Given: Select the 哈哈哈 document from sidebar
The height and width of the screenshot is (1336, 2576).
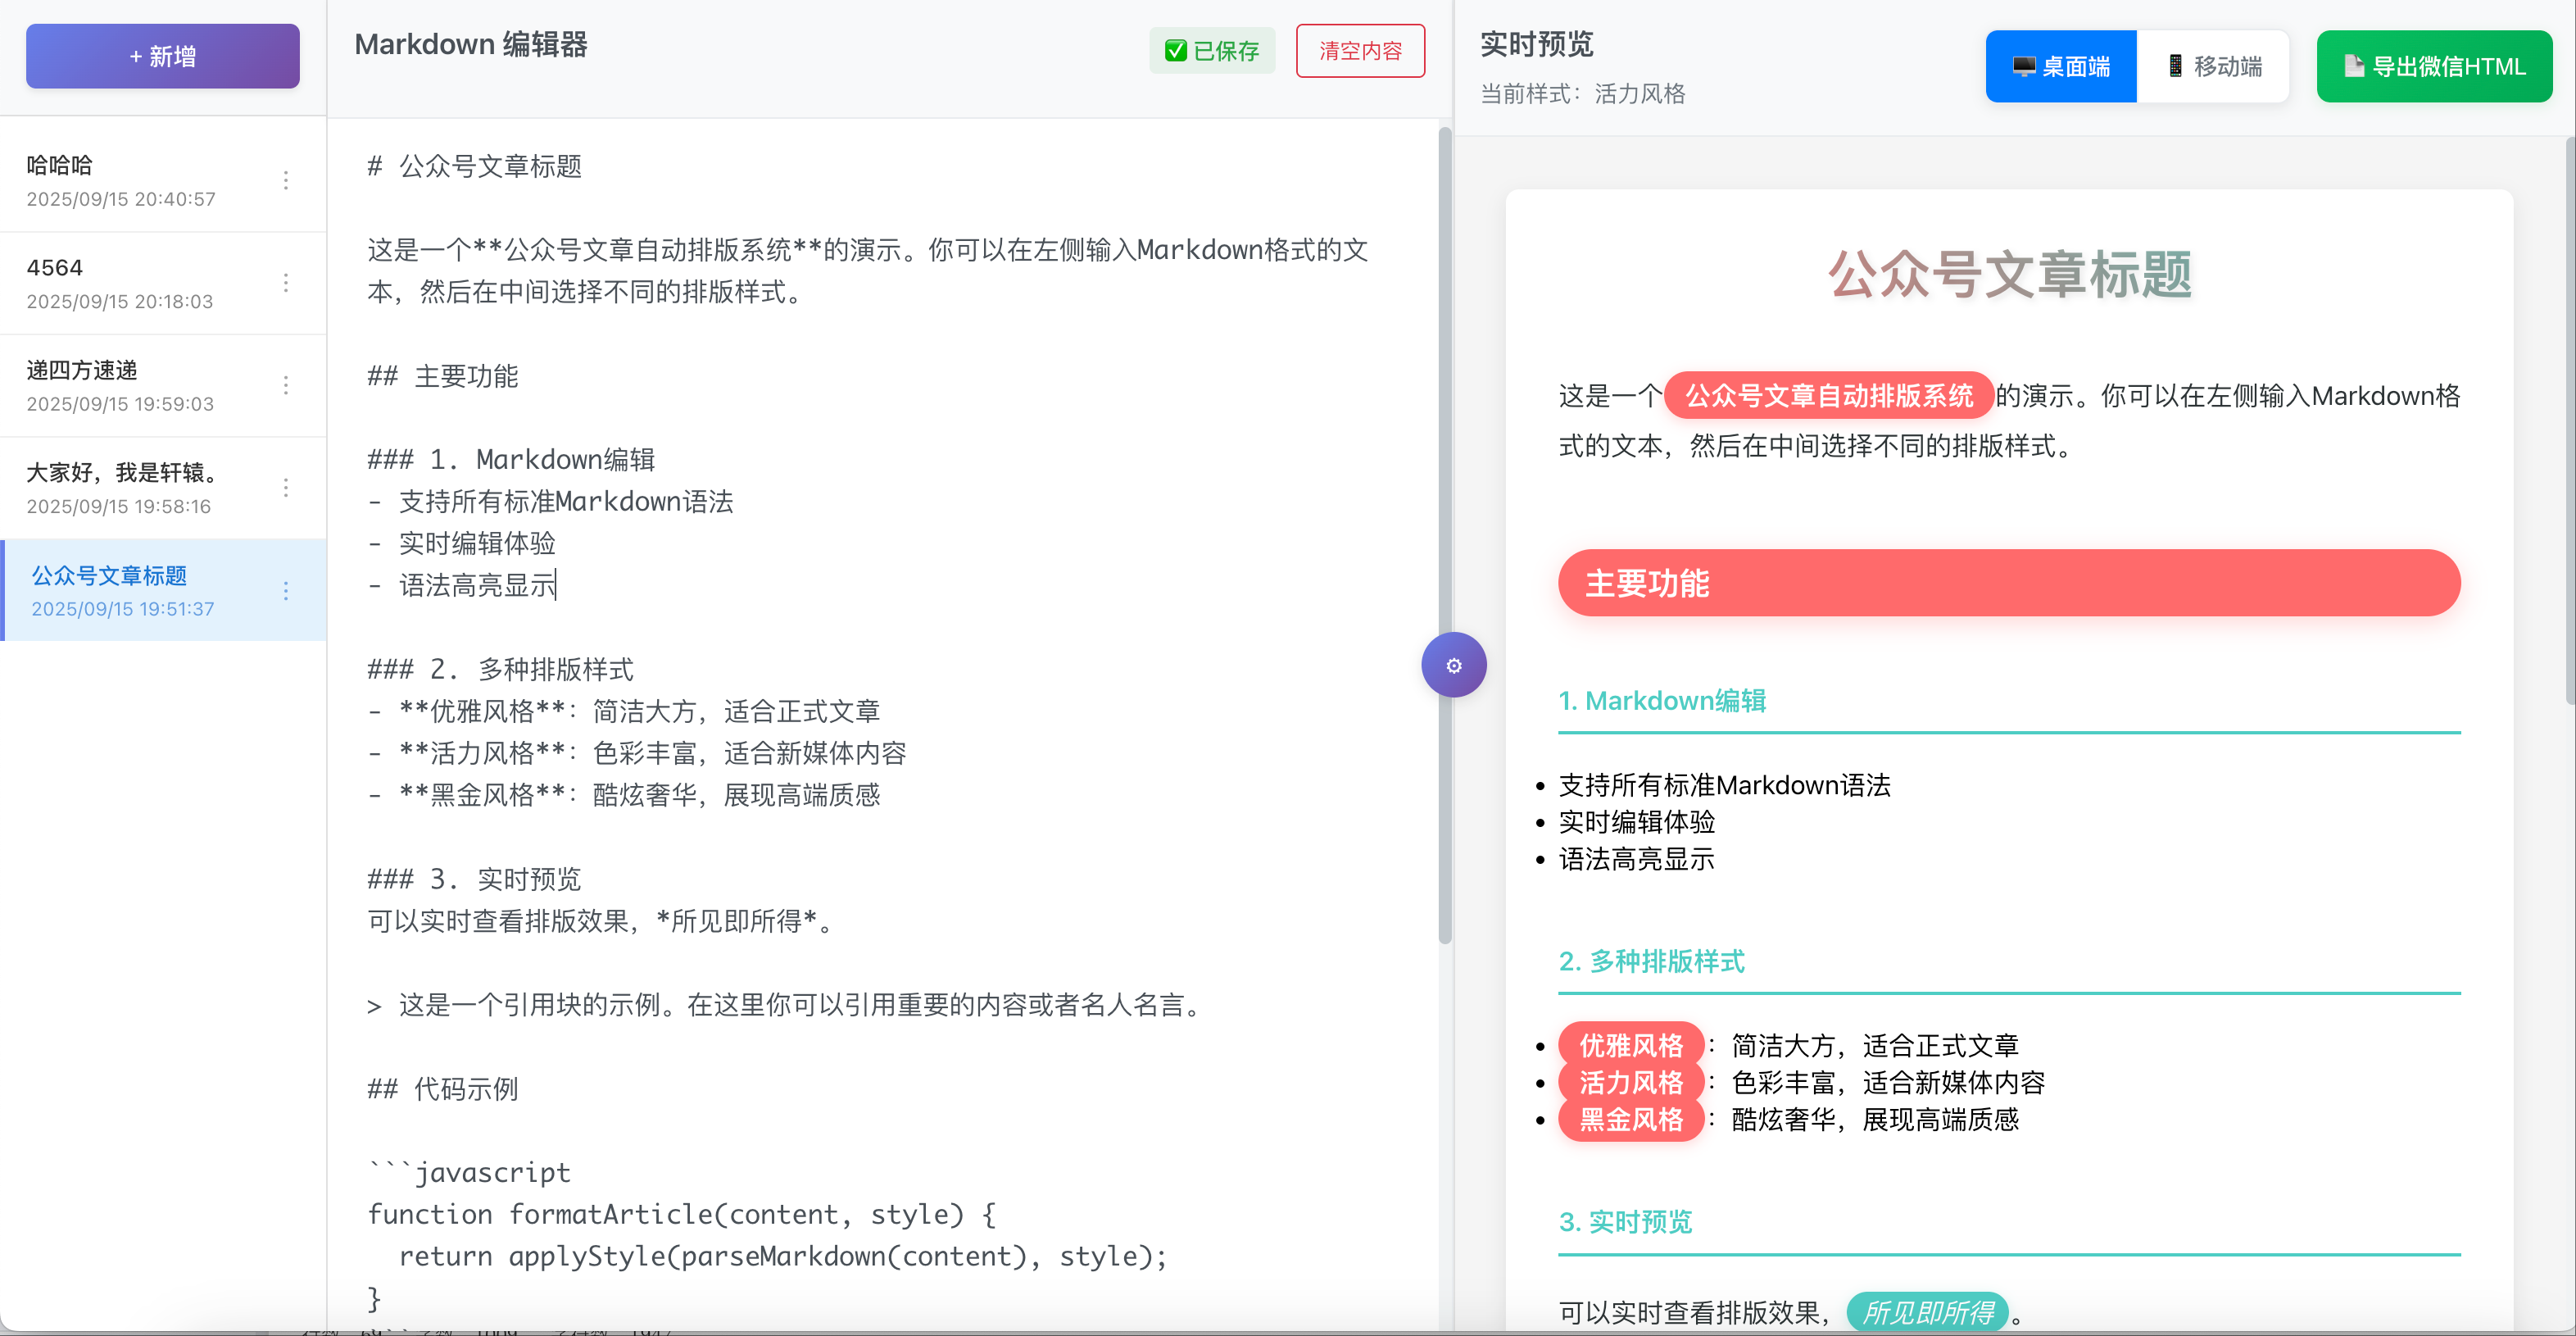Looking at the screenshot, I should click(130, 180).
